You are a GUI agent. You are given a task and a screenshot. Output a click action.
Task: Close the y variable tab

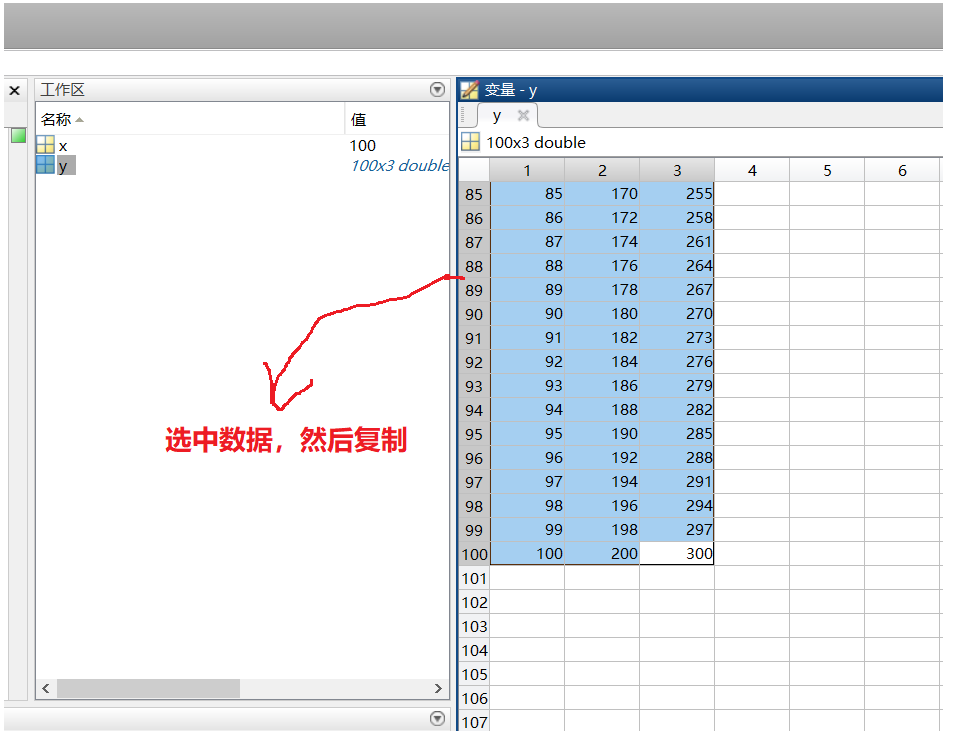point(523,115)
